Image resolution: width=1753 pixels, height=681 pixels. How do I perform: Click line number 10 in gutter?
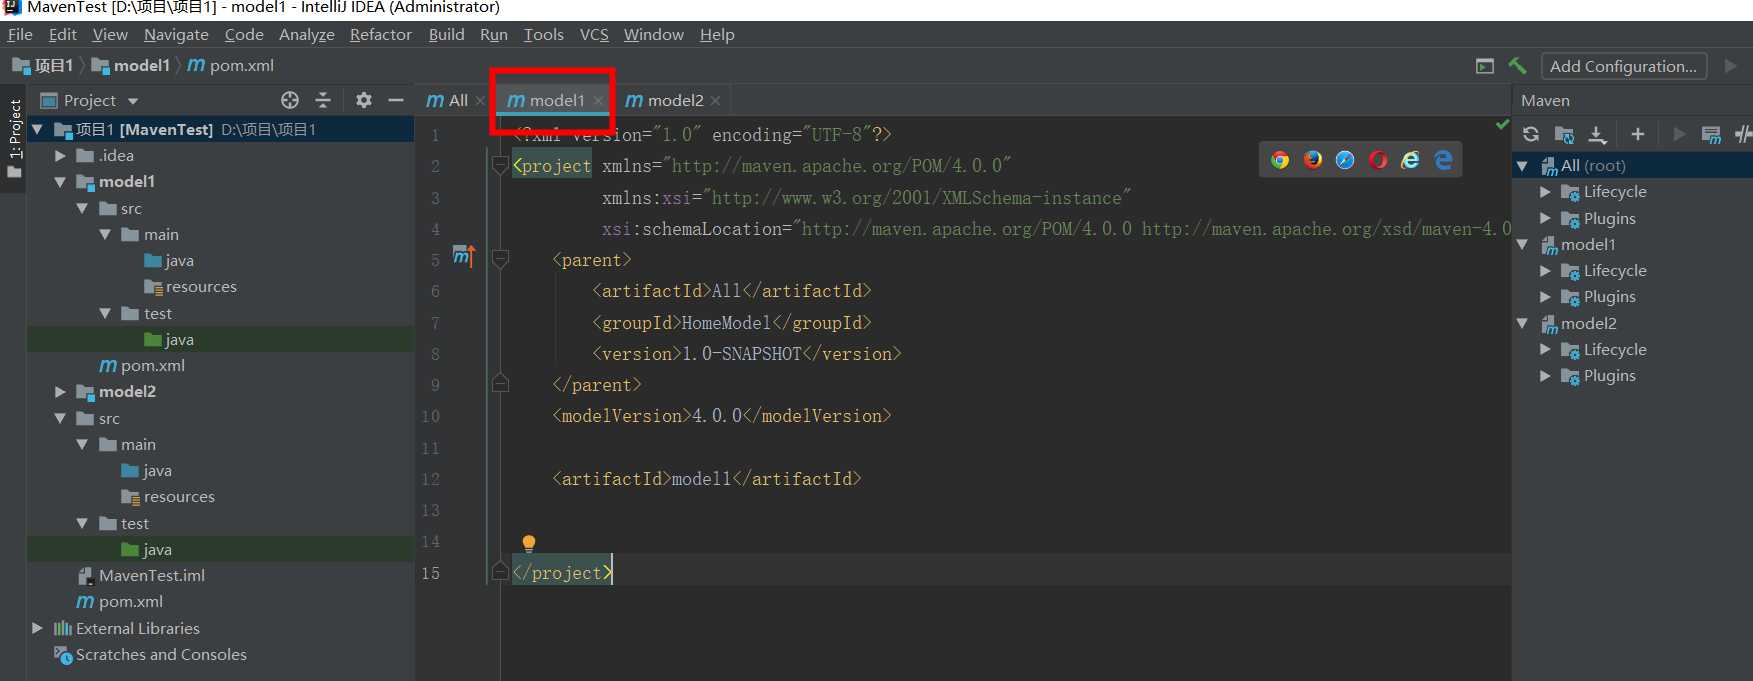(430, 416)
